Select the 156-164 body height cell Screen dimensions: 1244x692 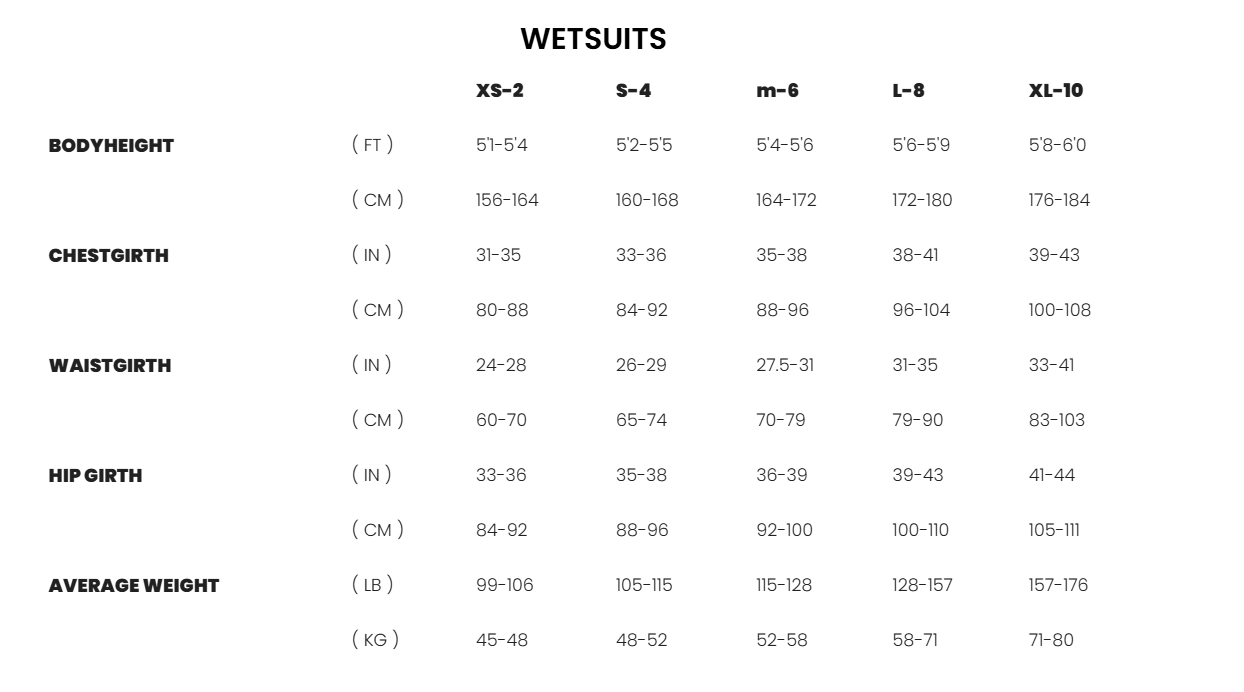pyautogui.click(x=507, y=200)
